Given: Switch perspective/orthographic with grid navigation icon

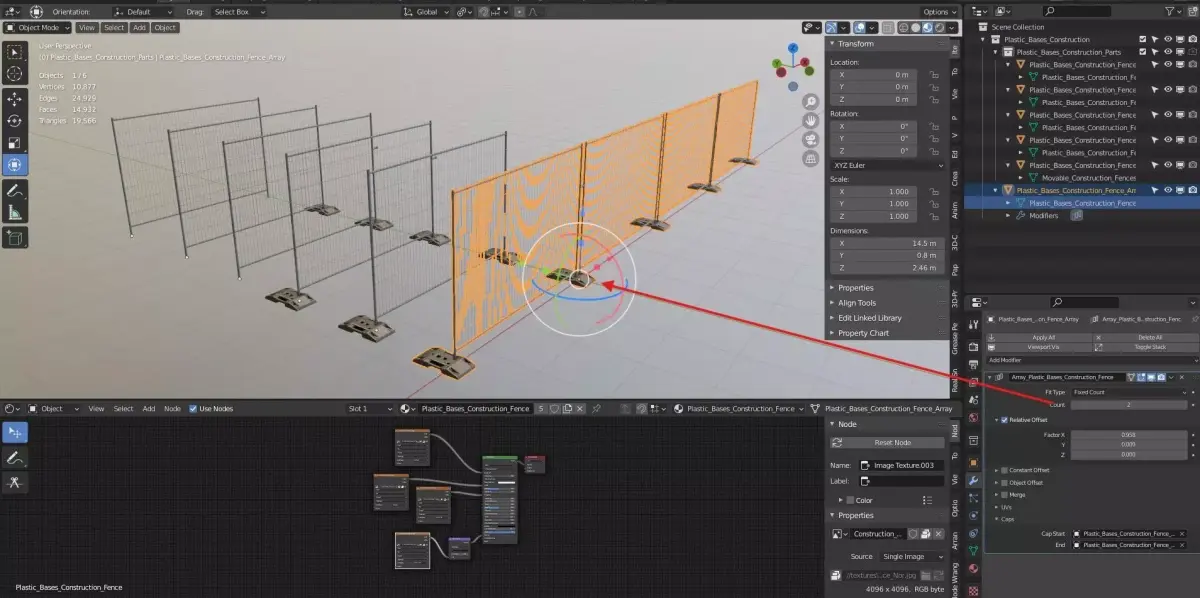Looking at the screenshot, I should 811,158.
